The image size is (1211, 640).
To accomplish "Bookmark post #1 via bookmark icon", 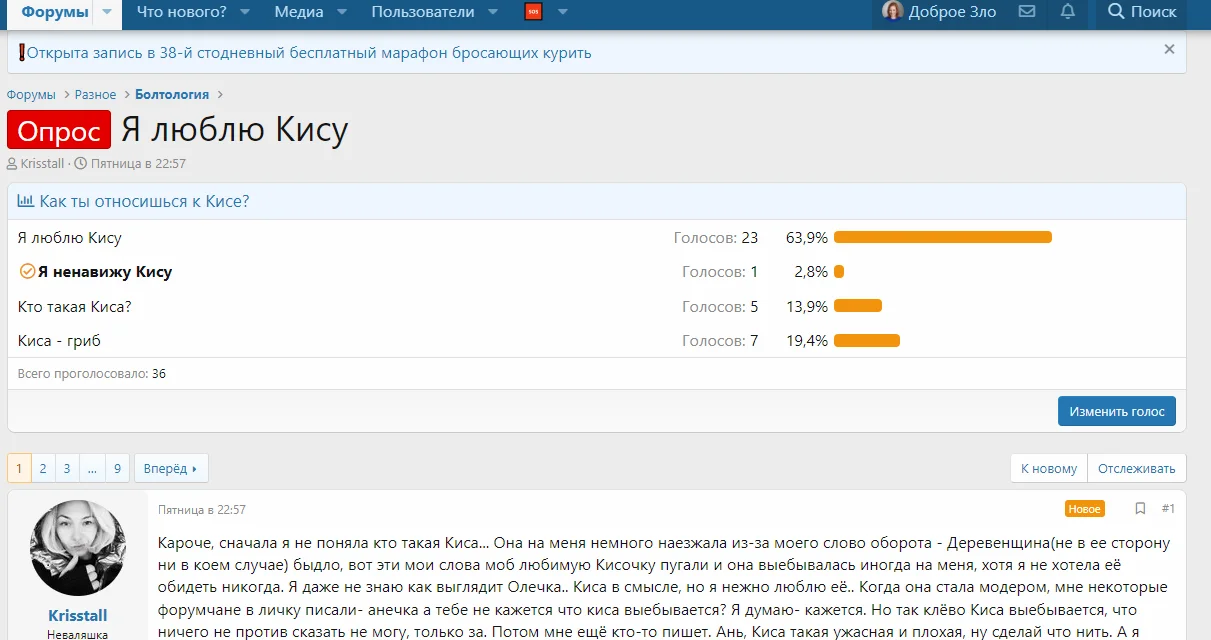I will (x=1140, y=508).
